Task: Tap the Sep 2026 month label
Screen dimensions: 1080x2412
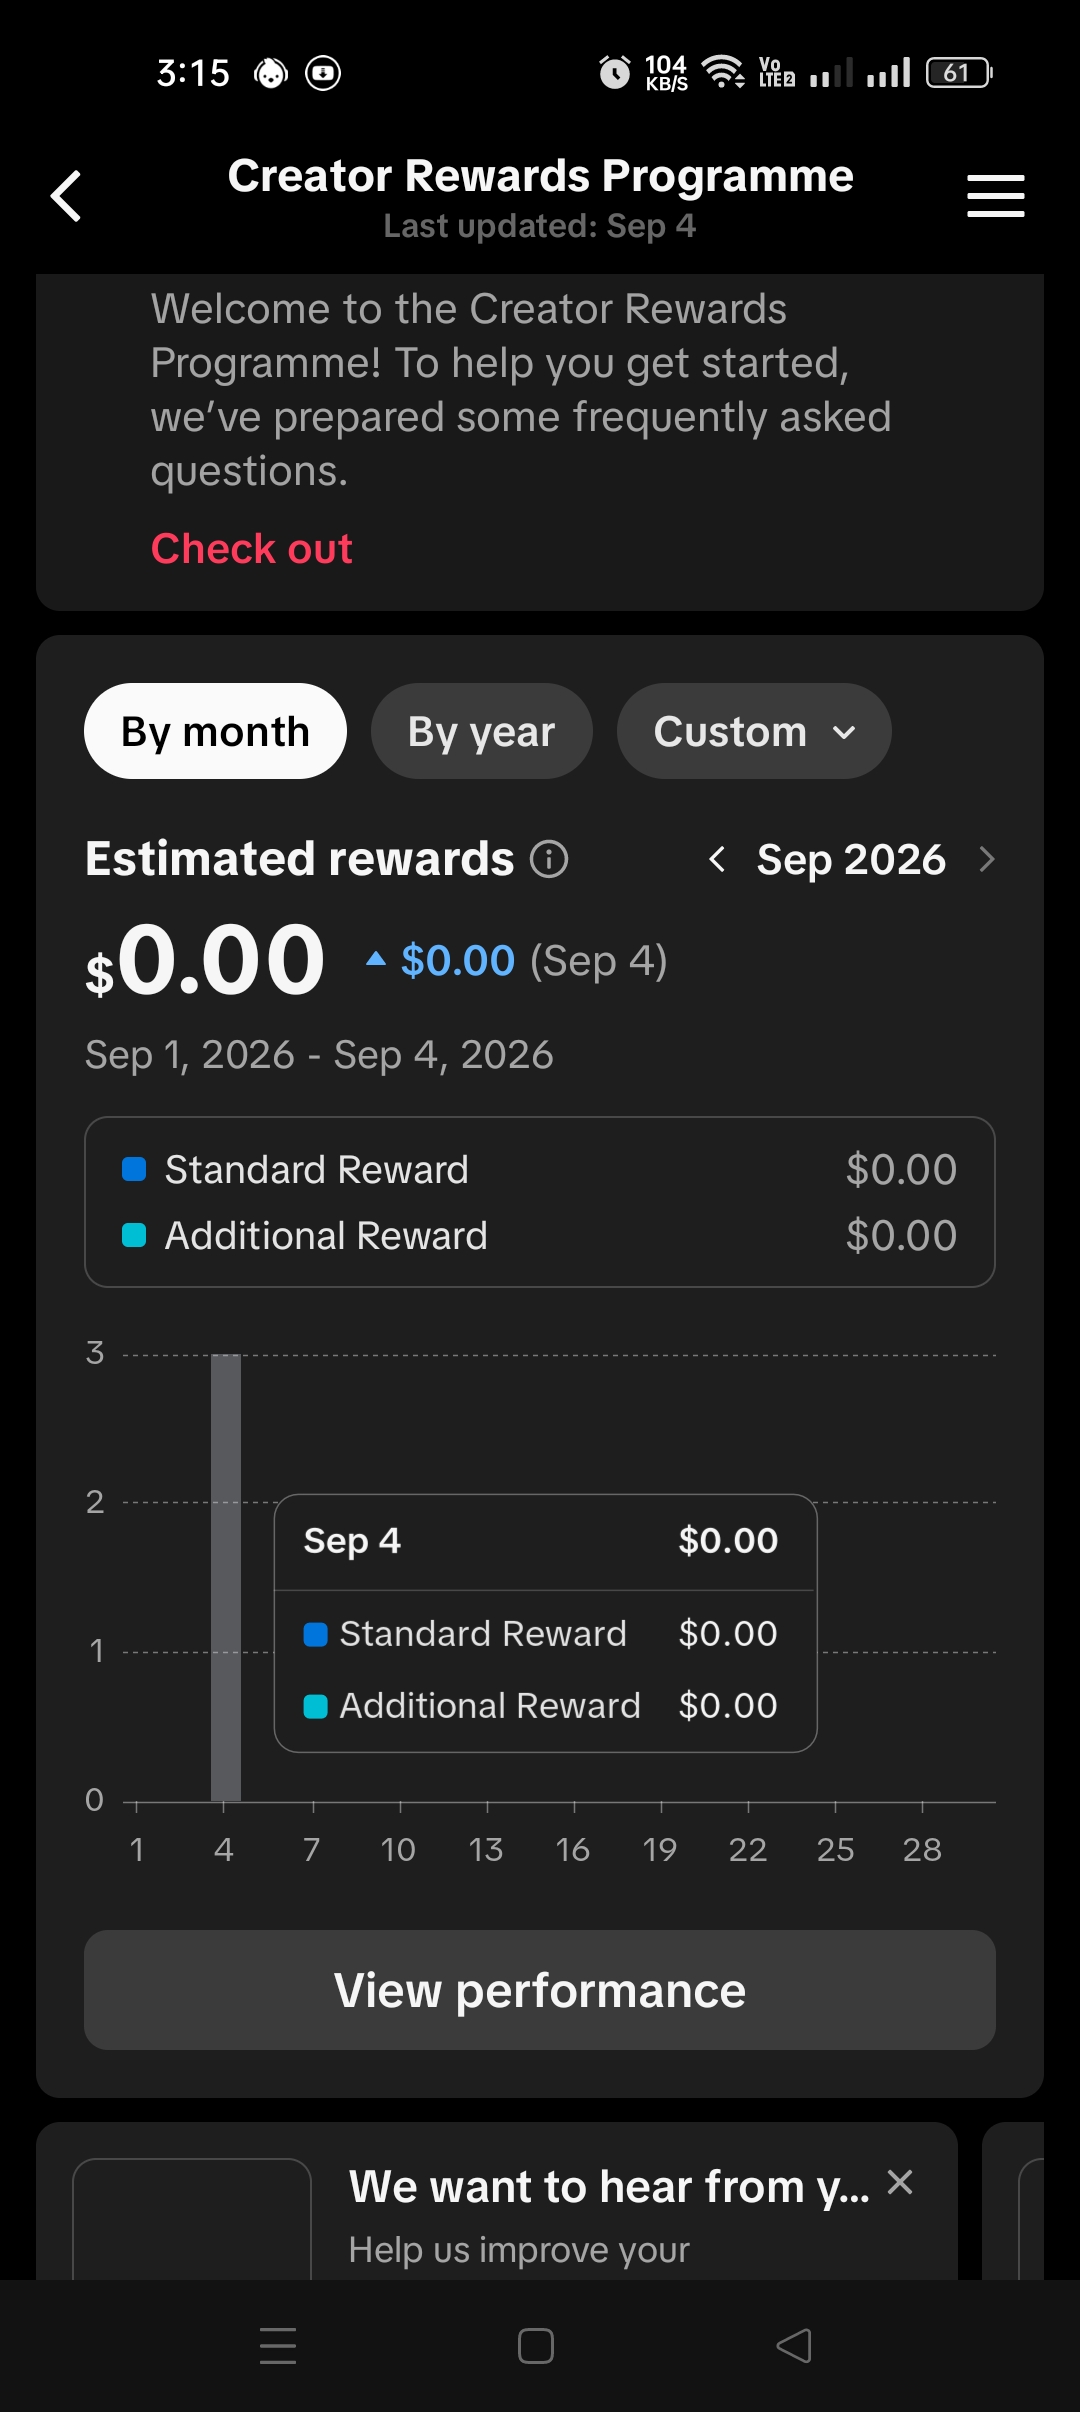Action: click(851, 859)
